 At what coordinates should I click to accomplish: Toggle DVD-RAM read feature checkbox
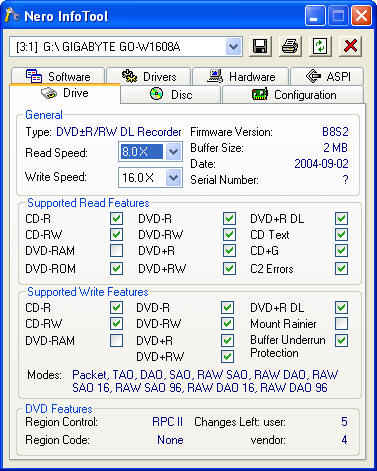(116, 250)
